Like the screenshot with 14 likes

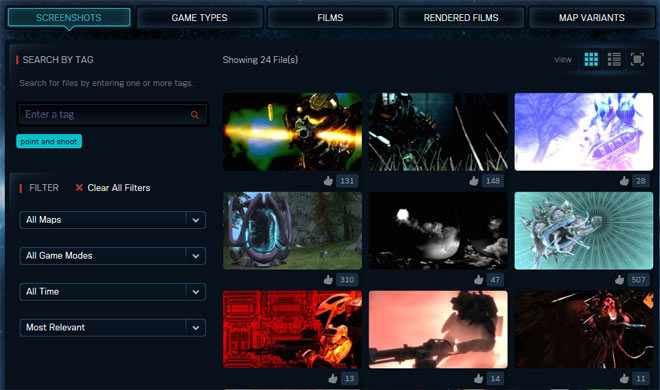[479, 379]
